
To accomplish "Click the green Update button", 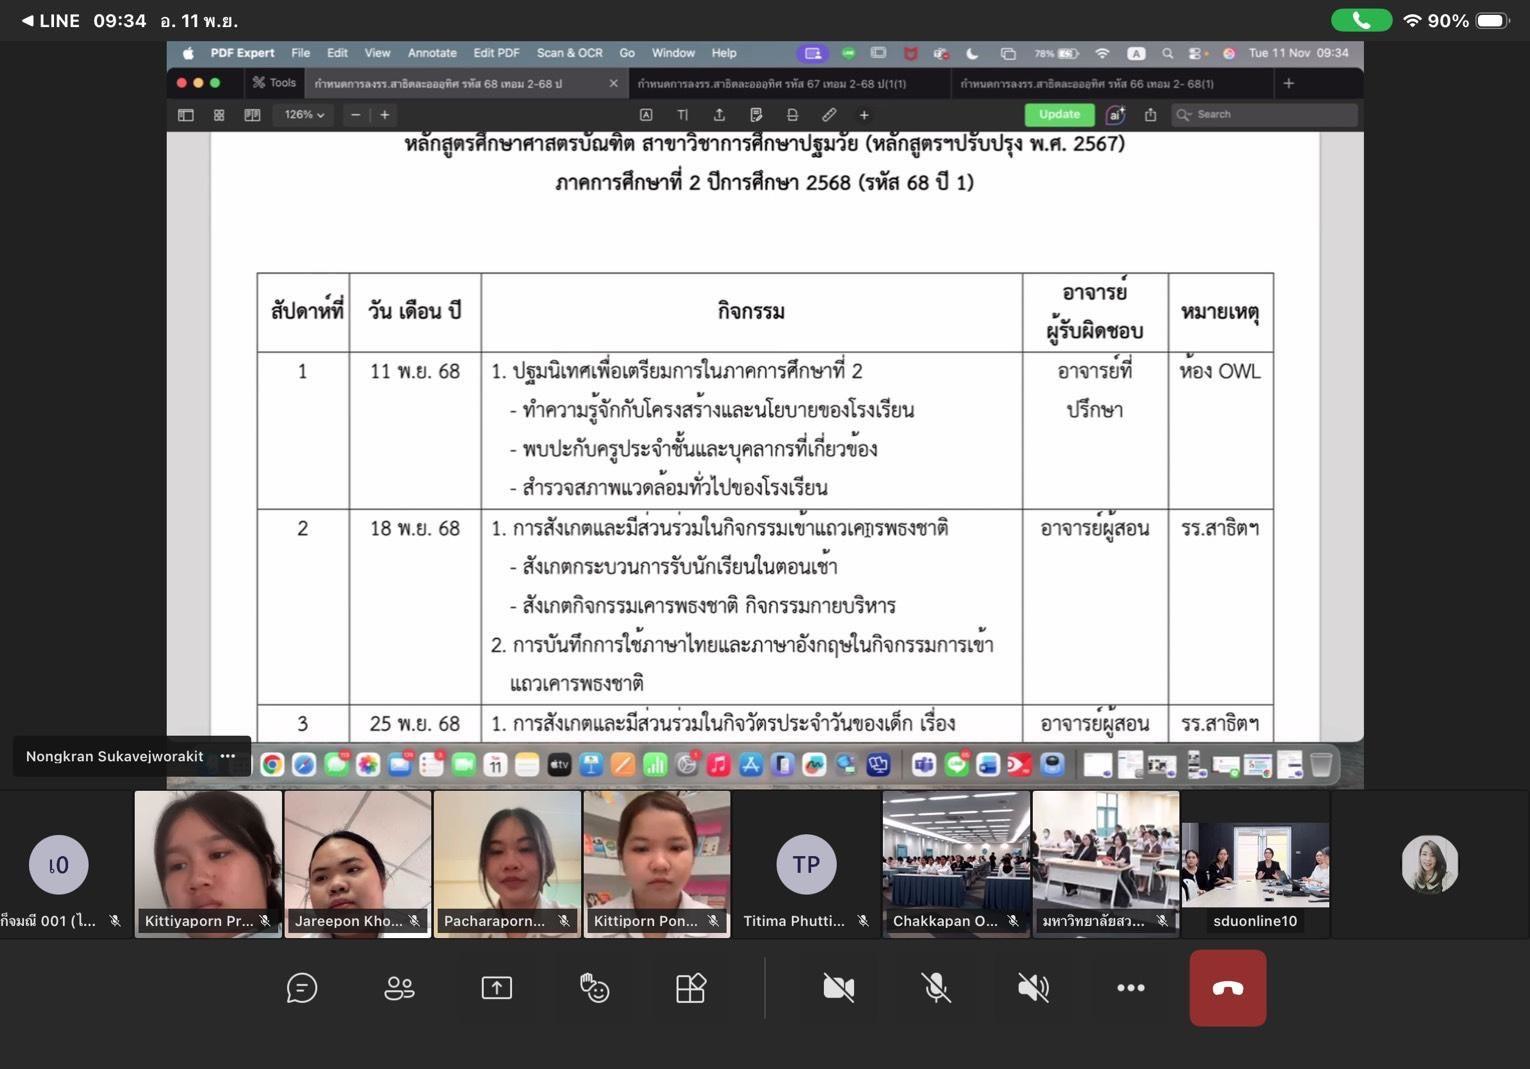I will point(1059,115).
